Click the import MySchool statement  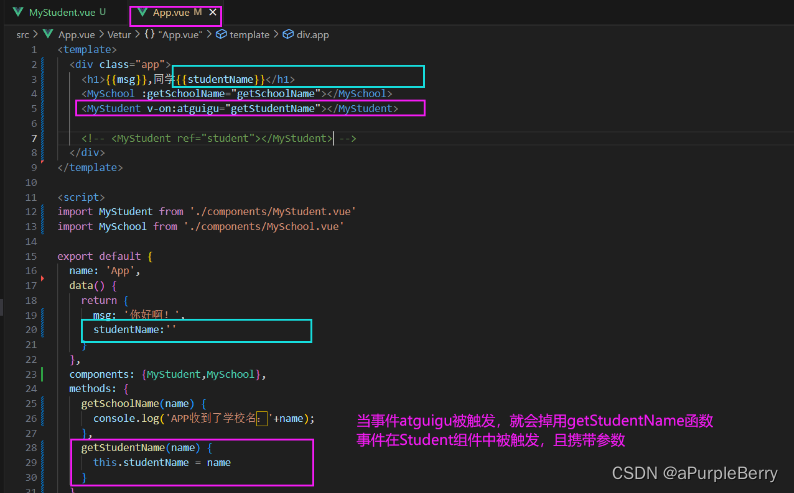(x=201, y=226)
